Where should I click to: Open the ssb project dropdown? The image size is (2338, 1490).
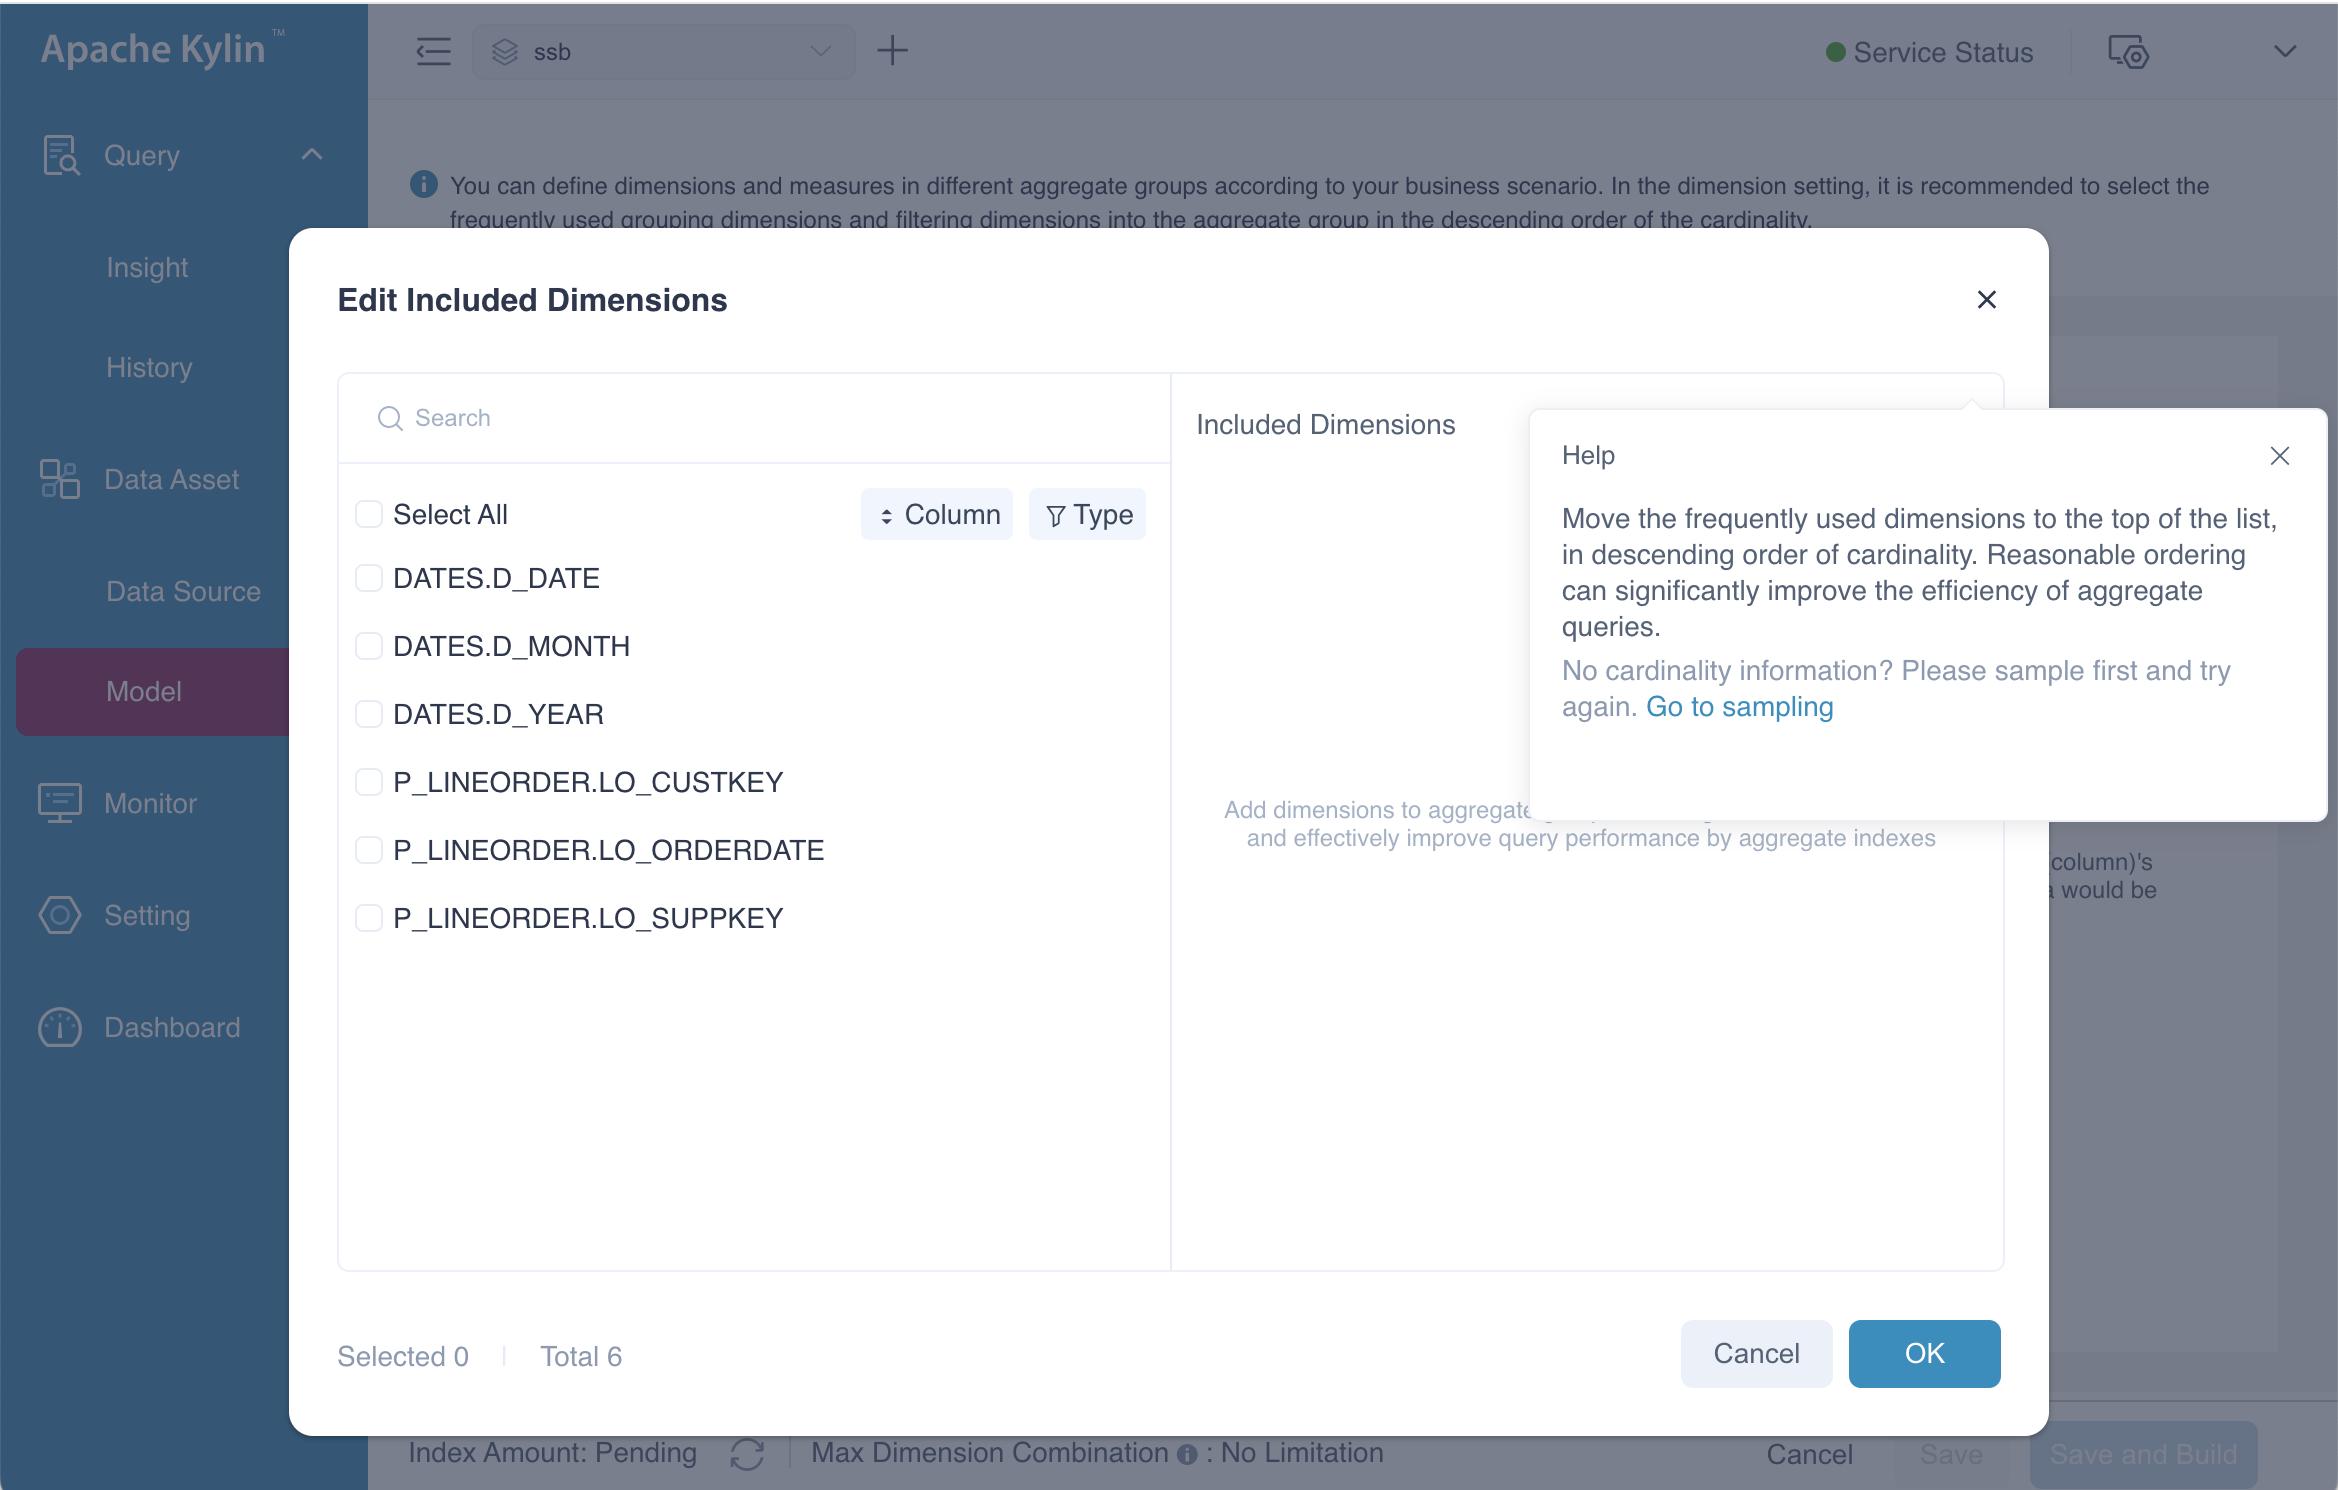pyautogui.click(x=663, y=51)
